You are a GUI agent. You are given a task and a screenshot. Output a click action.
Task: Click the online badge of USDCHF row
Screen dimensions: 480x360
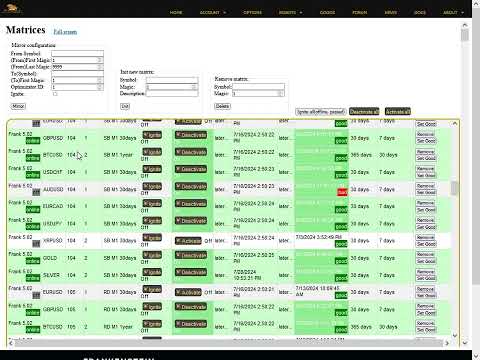33,175
